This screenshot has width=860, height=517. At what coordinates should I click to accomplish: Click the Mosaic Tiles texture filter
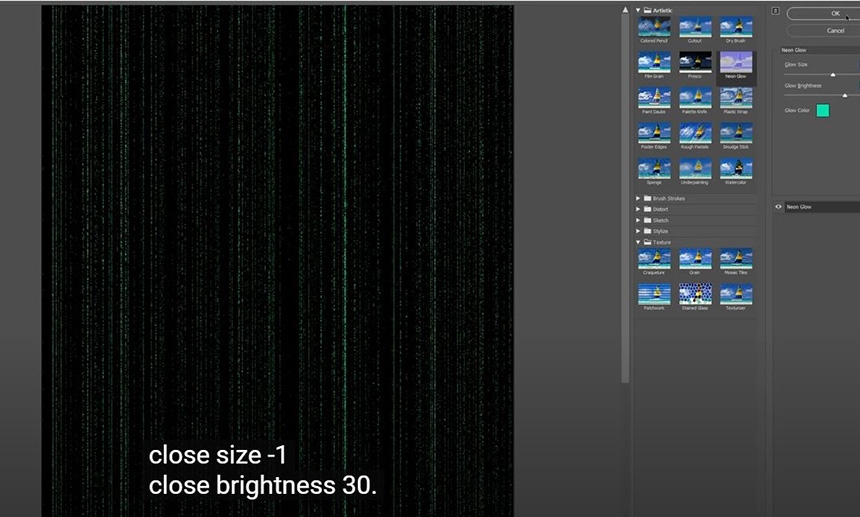[x=736, y=258]
